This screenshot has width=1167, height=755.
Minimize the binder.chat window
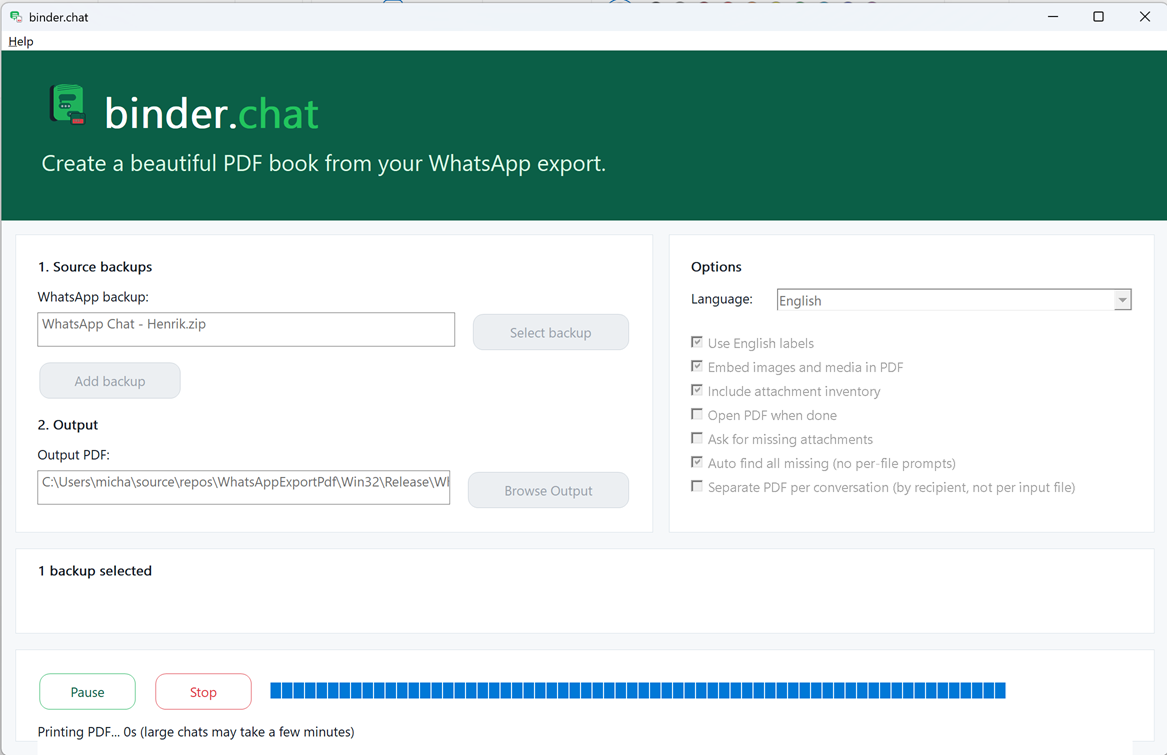(1053, 16)
